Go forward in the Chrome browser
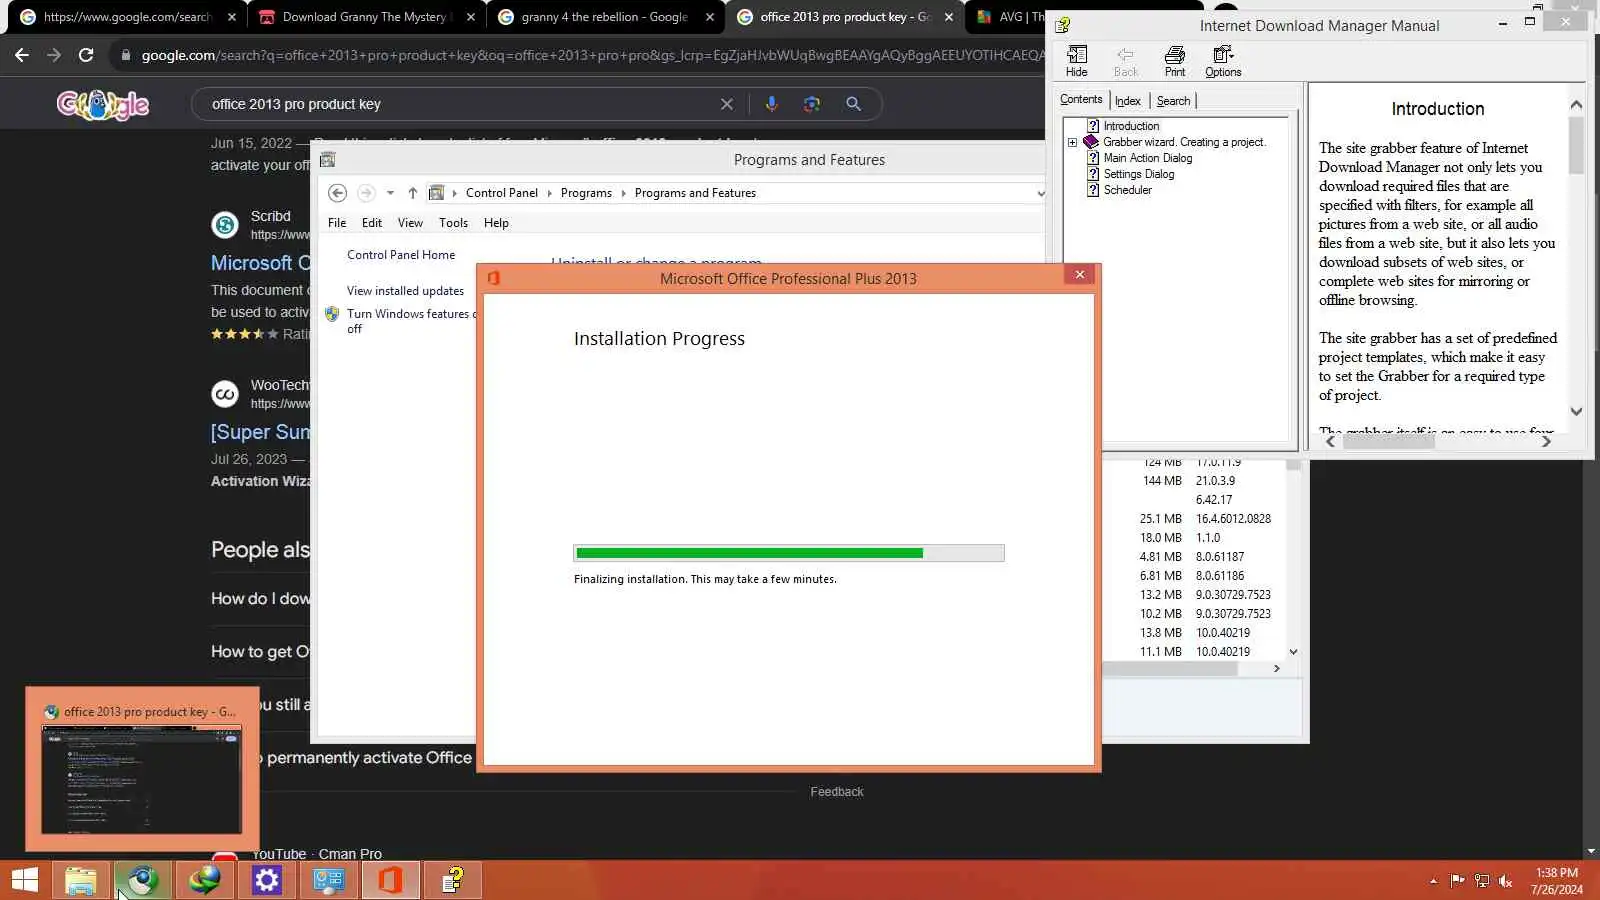 [x=54, y=55]
